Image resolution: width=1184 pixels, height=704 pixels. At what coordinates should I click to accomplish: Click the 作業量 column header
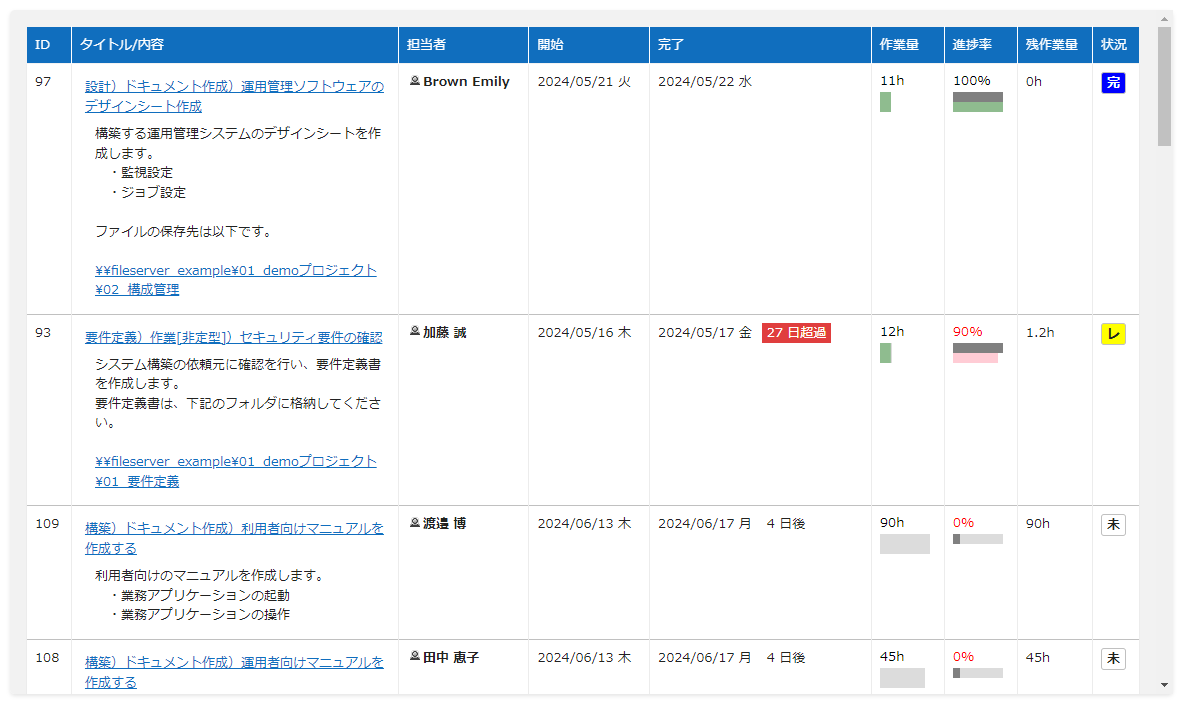(x=908, y=45)
